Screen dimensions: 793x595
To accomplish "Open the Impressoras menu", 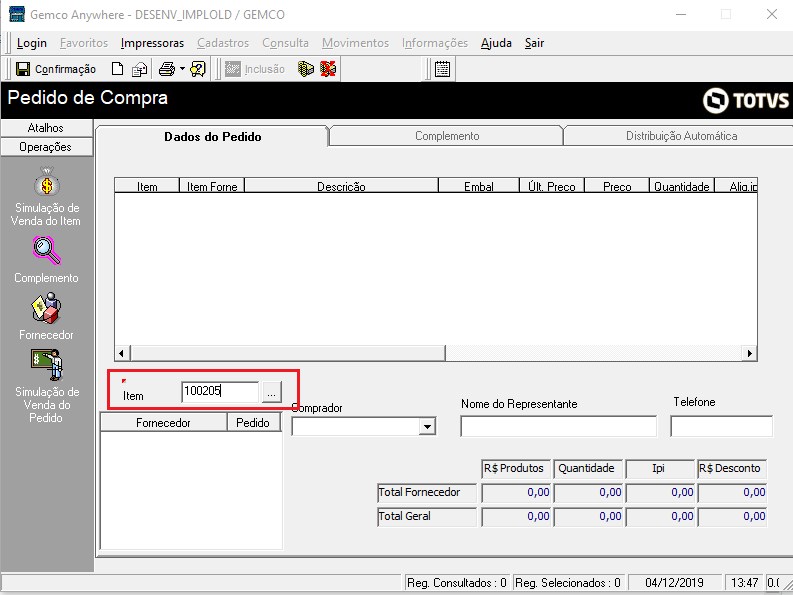I will (x=152, y=43).
